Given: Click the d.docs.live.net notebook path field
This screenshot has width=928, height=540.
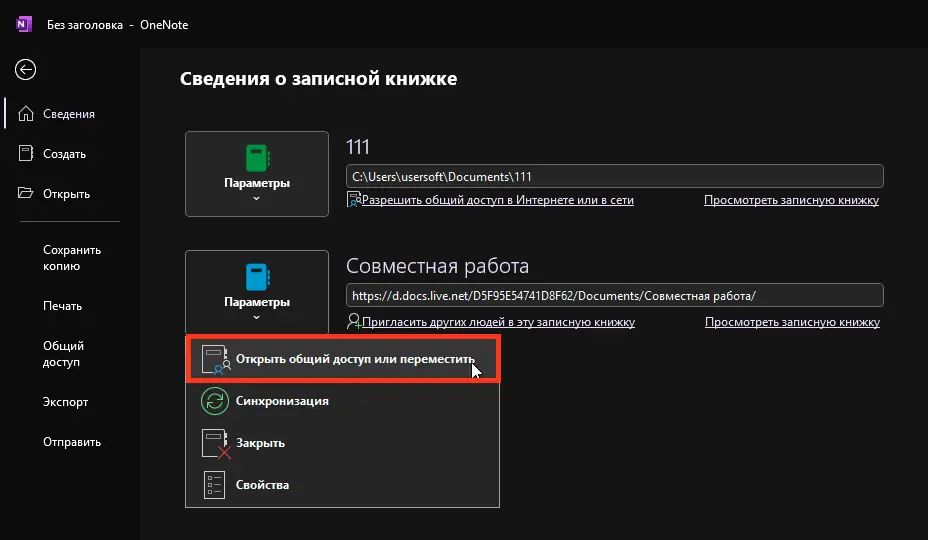Looking at the screenshot, I should [614, 295].
